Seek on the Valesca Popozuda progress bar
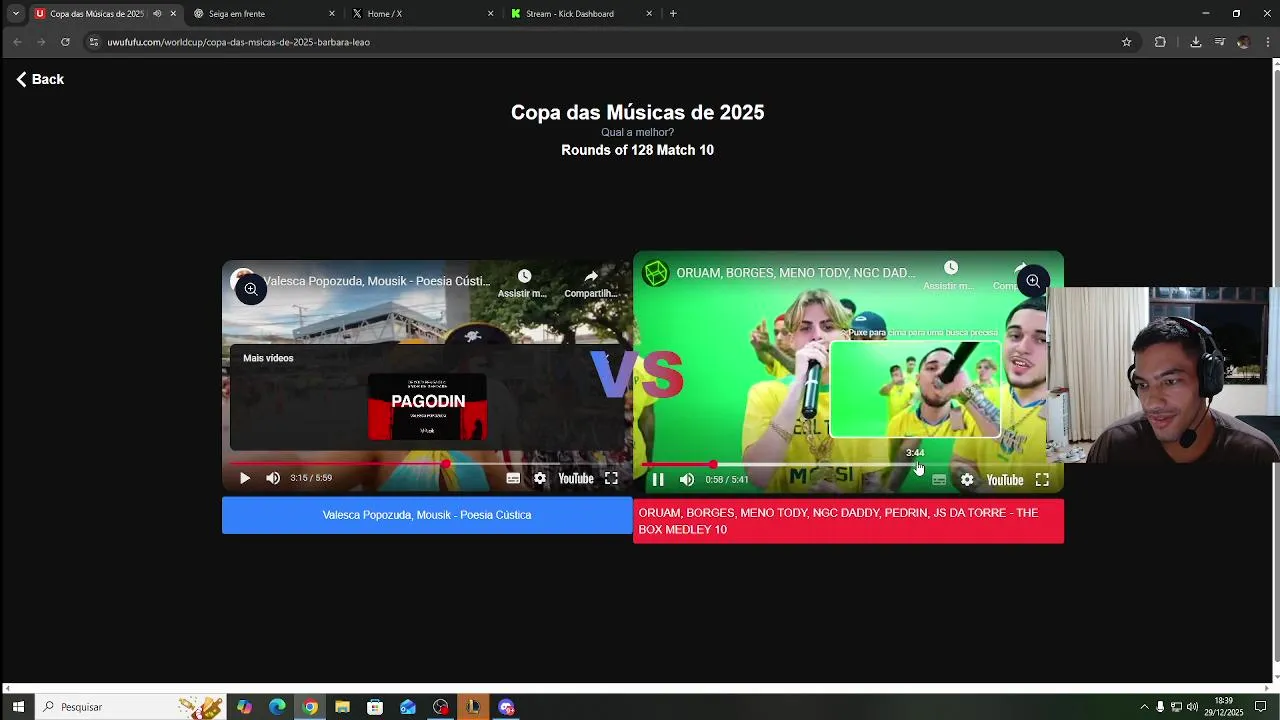Image resolution: width=1280 pixels, height=720 pixels. tap(427, 463)
